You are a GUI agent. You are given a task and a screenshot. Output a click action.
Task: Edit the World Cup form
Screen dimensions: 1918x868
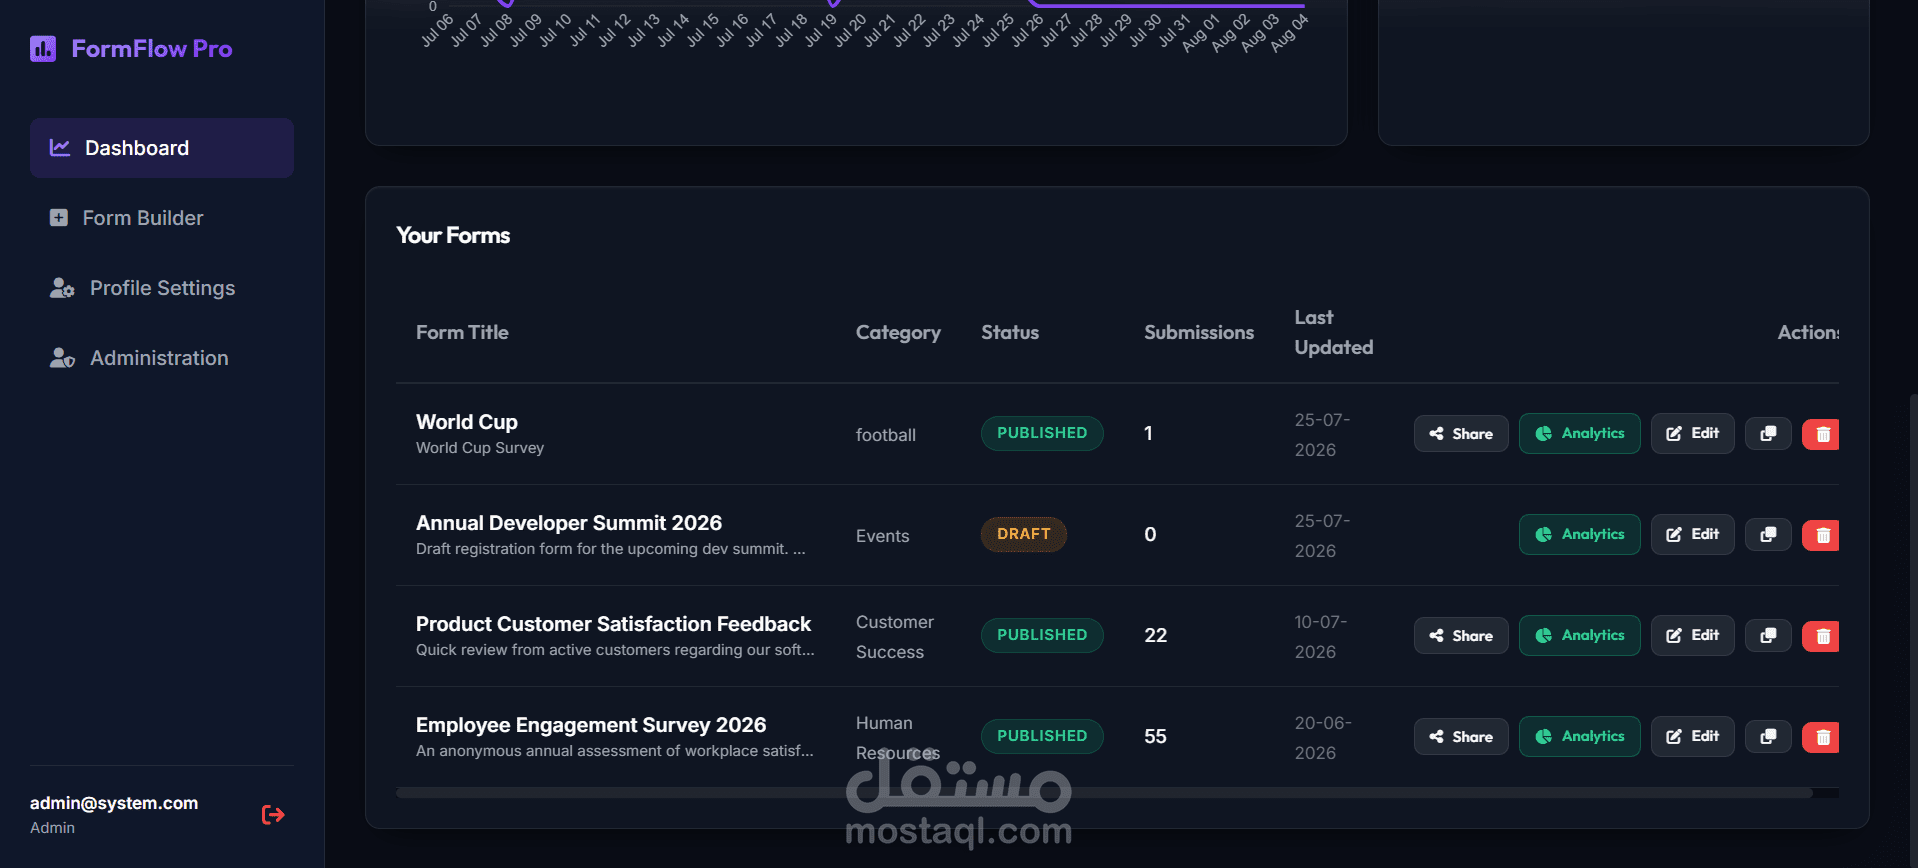point(1693,434)
